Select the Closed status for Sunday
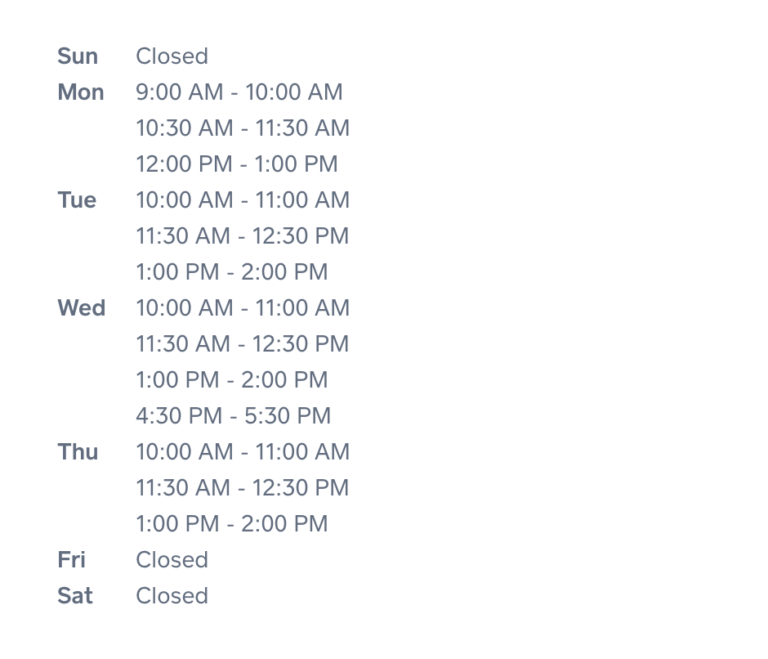The image size is (768, 659). point(172,56)
